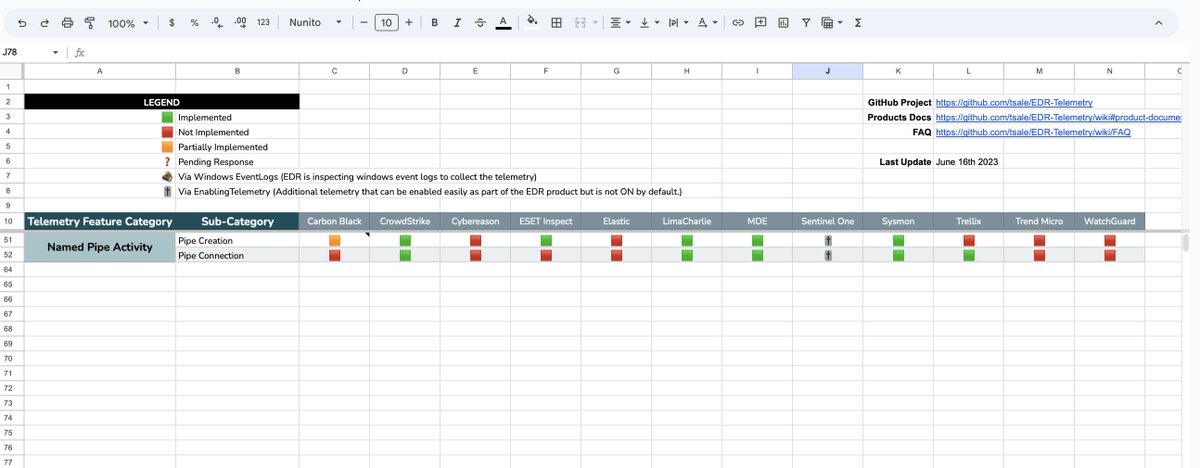The height and width of the screenshot is (468, 1200).
Task: Select the Named Pipe Activity cell
Action: tap(99, 247)
